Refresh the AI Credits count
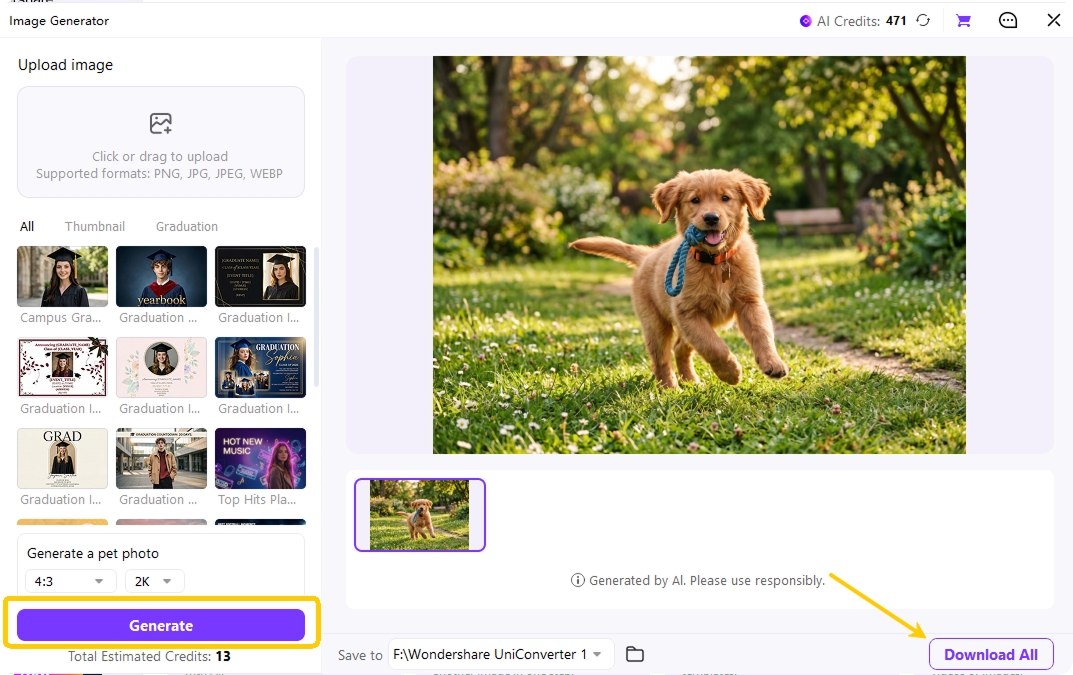Viewport: 1073px width, 675px height. (x=923, y=21)
